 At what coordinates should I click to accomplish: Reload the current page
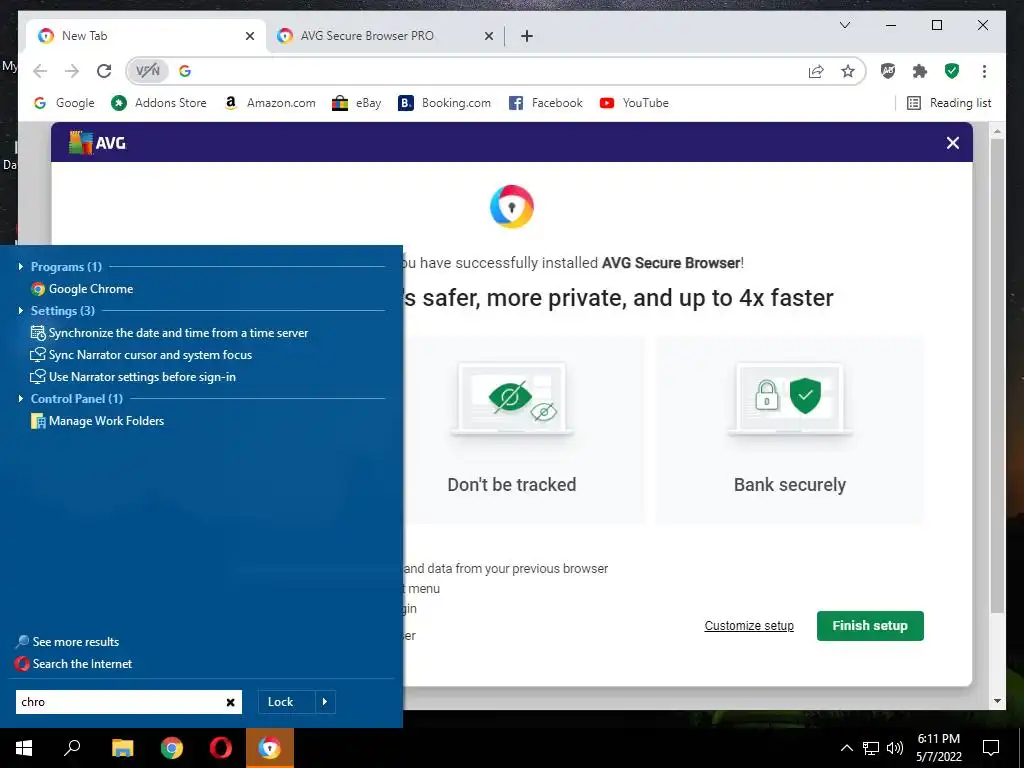(104, 71)
